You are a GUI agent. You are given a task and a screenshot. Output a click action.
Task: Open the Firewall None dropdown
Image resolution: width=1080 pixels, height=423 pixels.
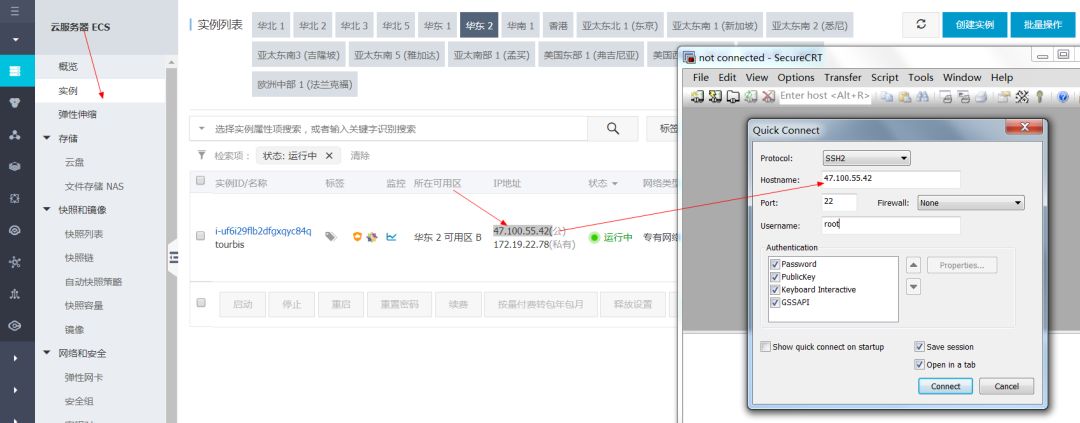pyautogui.click(x=971, y=203)
